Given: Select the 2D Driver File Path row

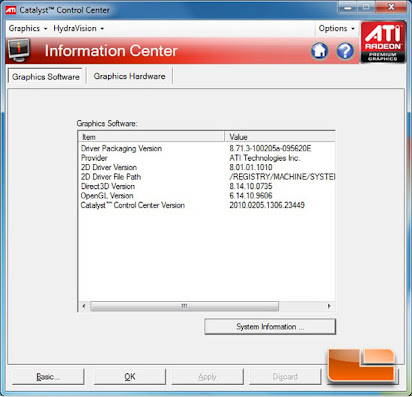Looking at the screenshot, I should pyautogui.click(x=207, y=177).
